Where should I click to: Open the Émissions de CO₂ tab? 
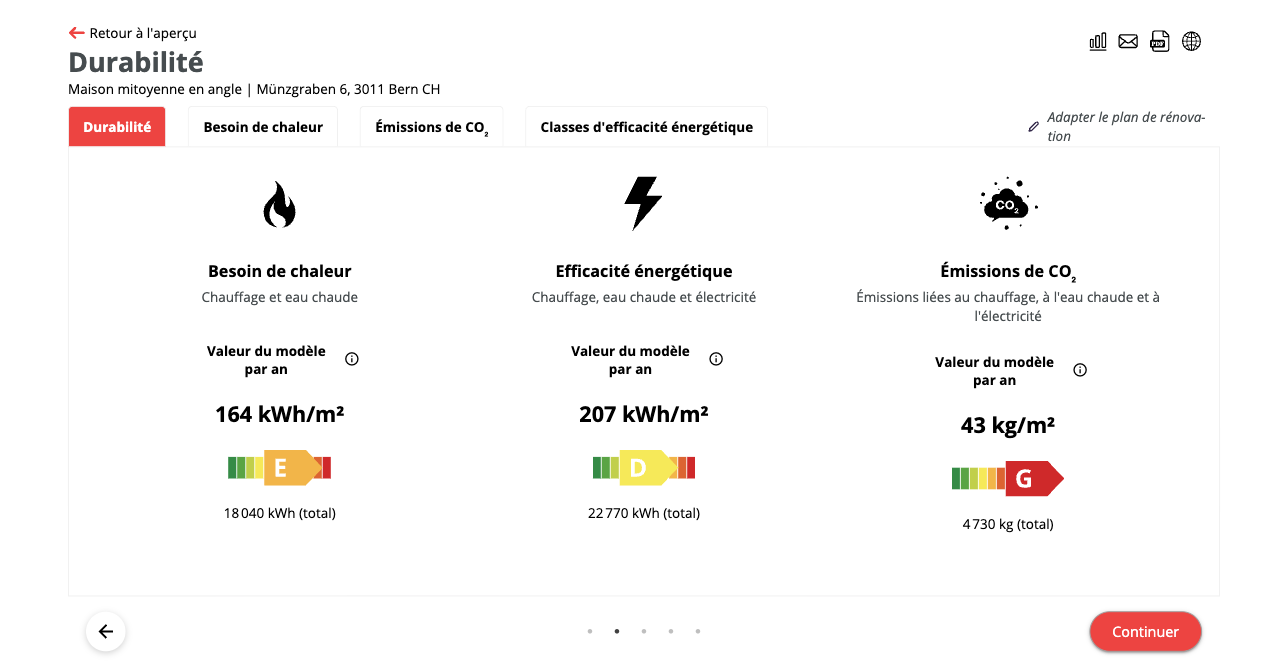pyautogui.click(x=431, y=127)
